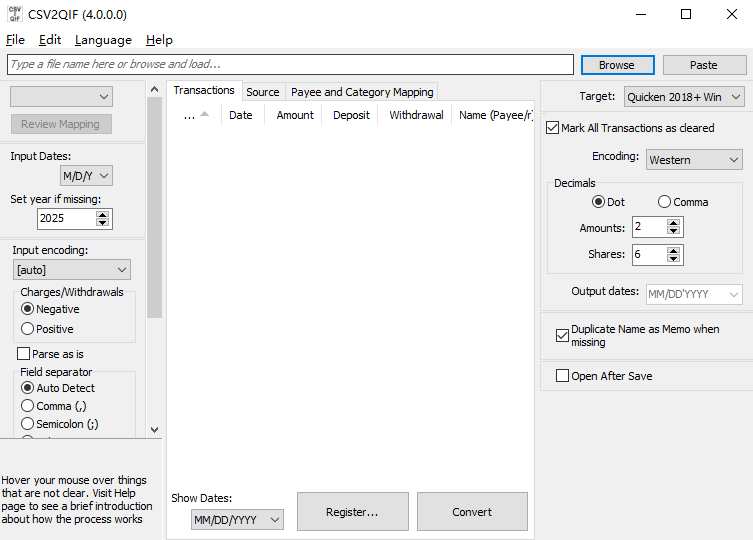Click the CSV2QIF app icon in title bar
753x540 pixels.
click(16, 15)
